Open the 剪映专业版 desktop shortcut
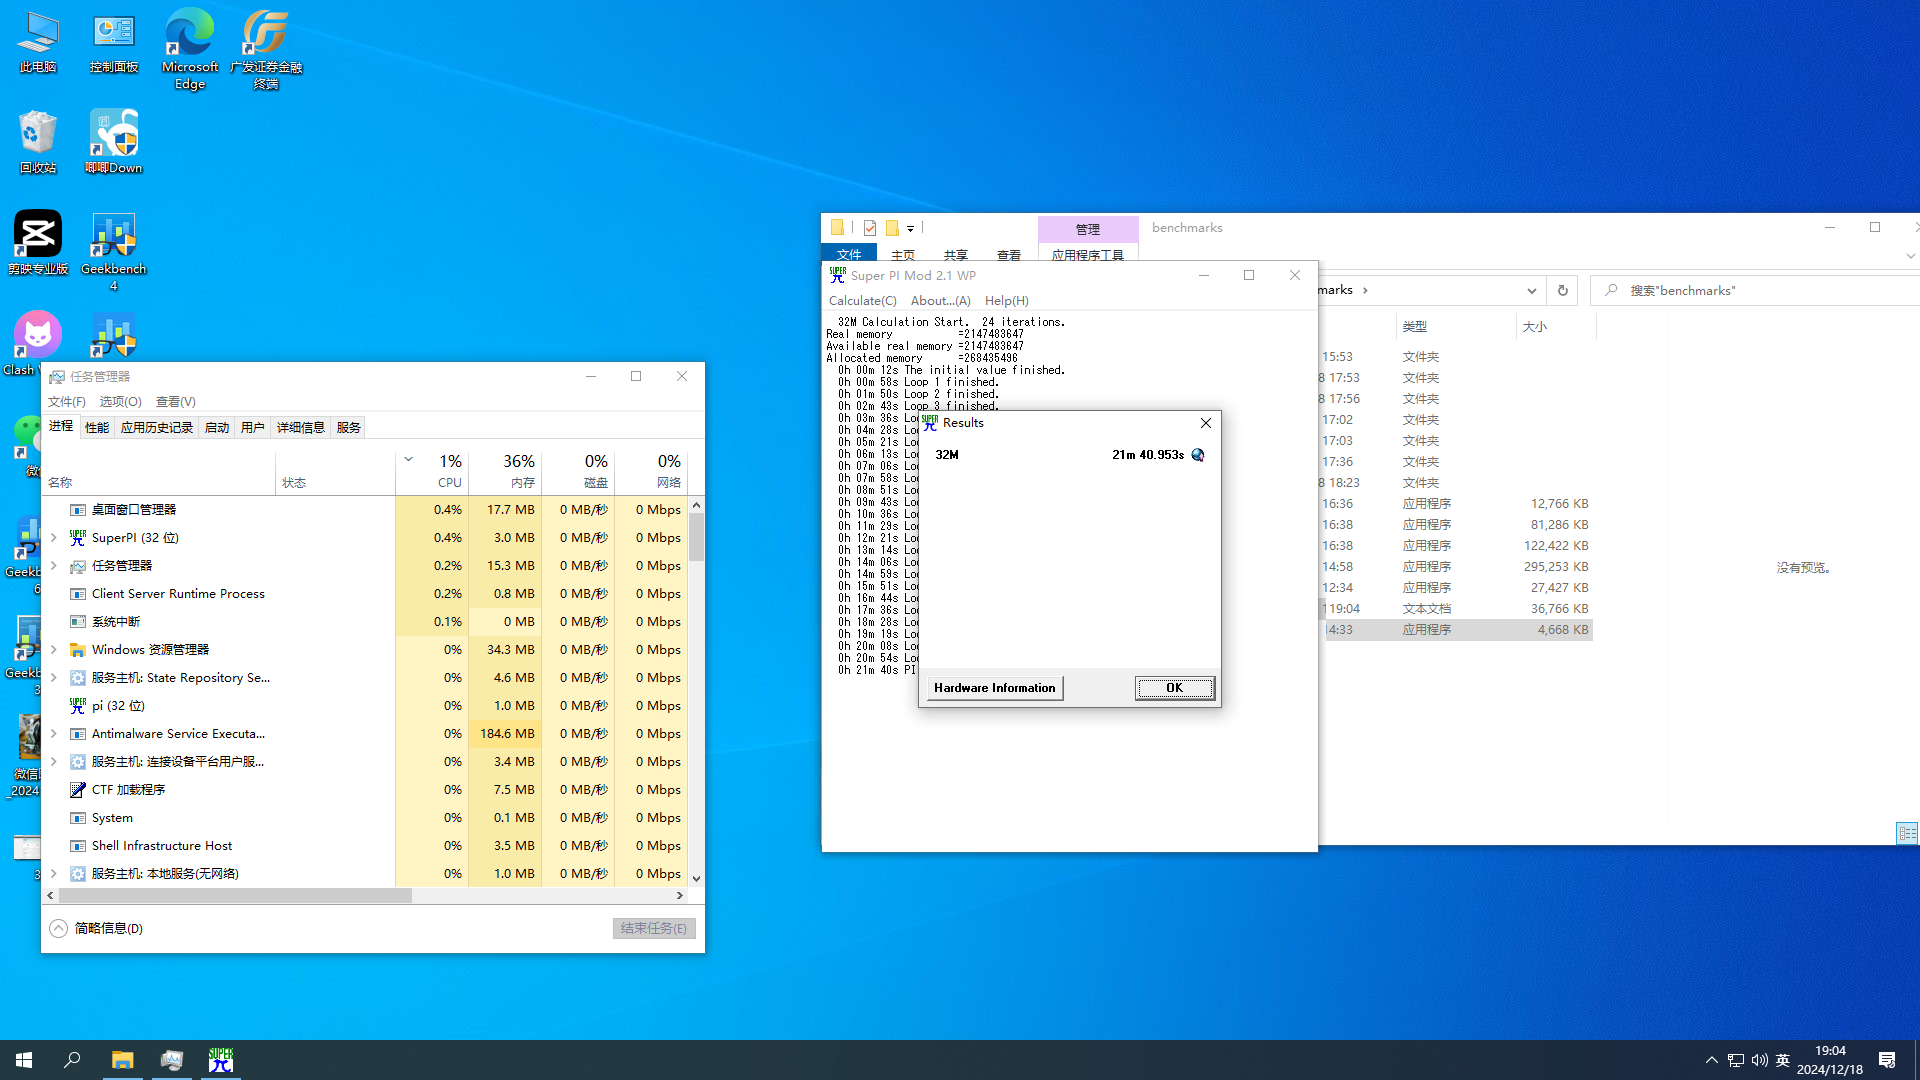 38,242
